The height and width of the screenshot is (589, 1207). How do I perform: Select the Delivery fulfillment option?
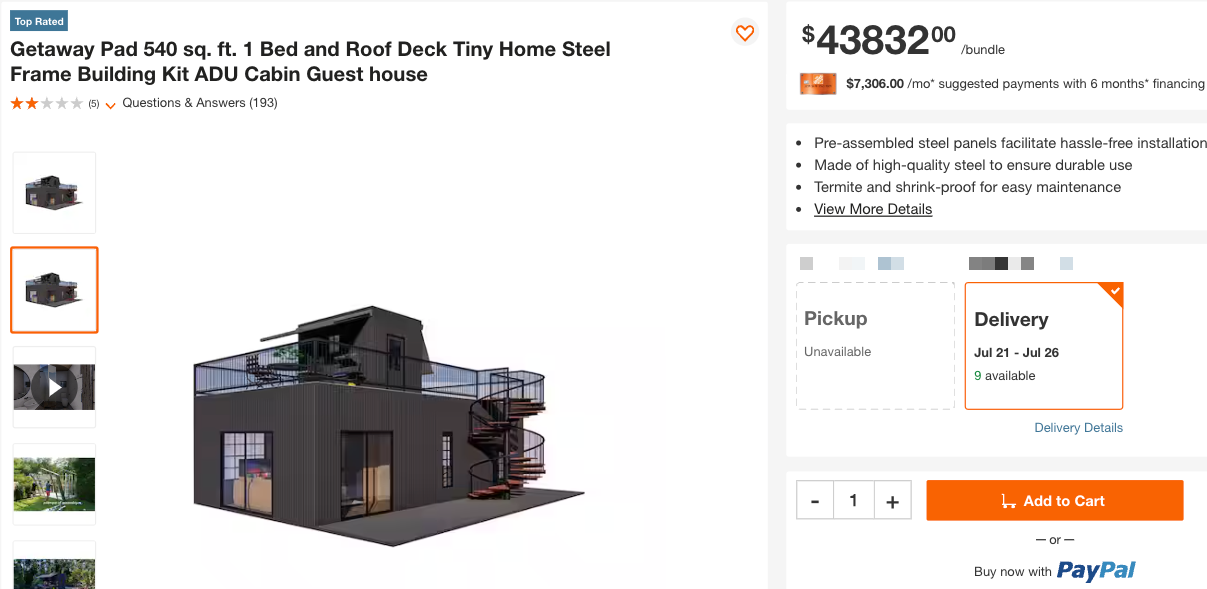tap(1043, 346)
